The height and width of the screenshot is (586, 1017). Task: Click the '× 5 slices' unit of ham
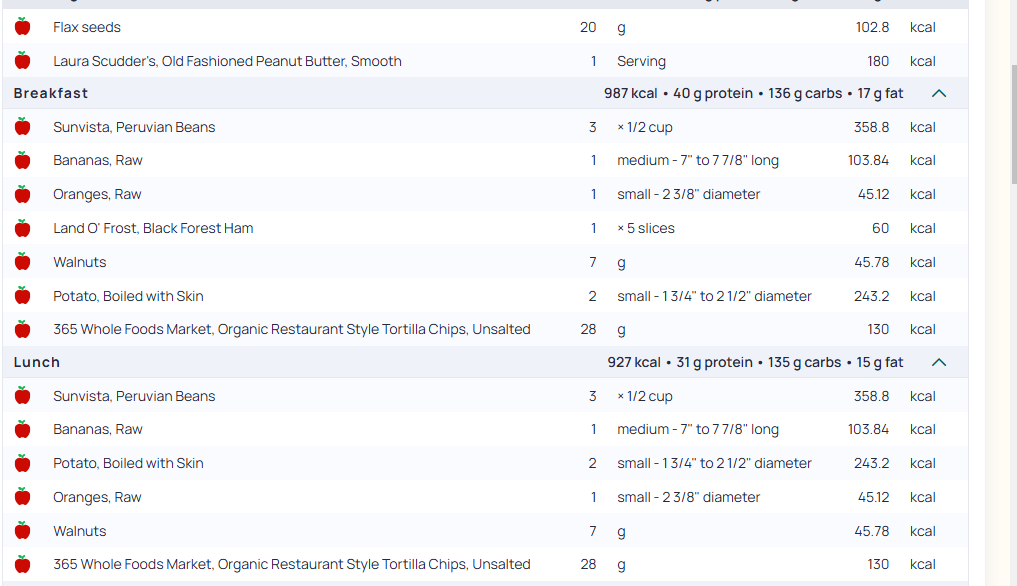click(x=646, y=228)
